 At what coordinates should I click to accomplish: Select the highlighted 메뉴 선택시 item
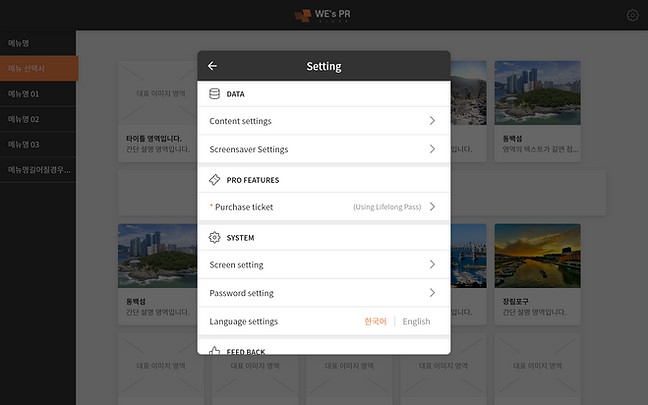pos(39,69)
